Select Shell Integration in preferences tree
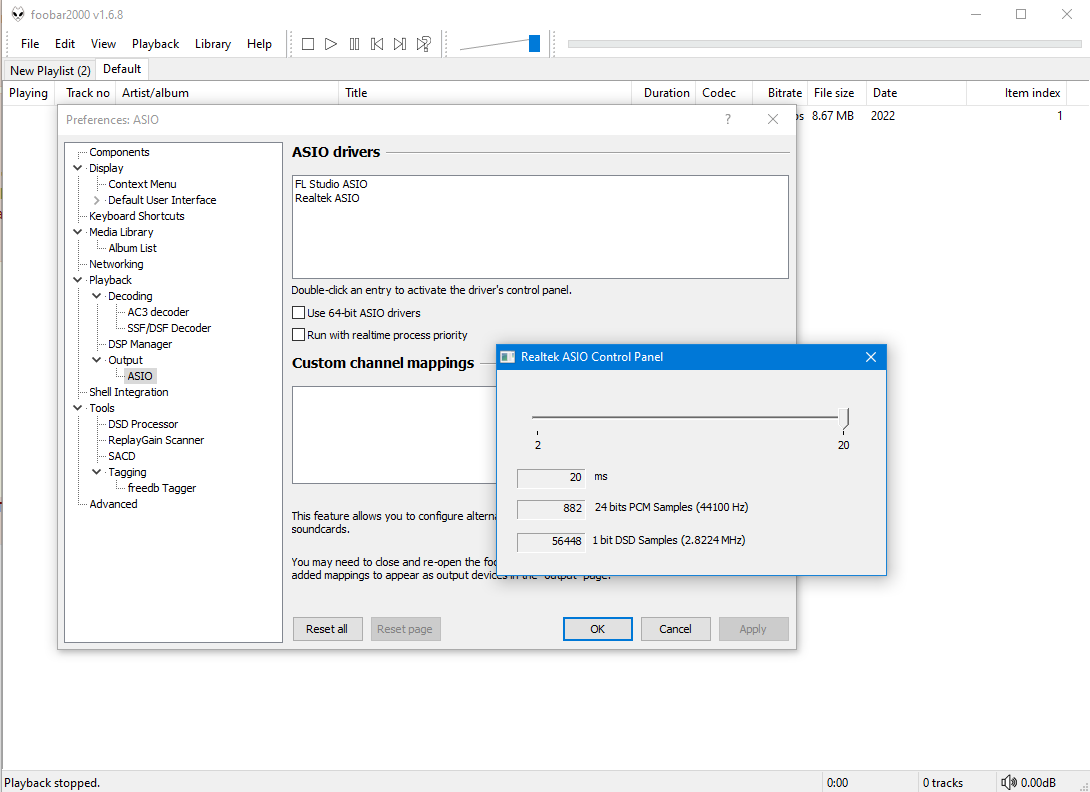This screenshot has width=1090, height=792. click(129, 392)
